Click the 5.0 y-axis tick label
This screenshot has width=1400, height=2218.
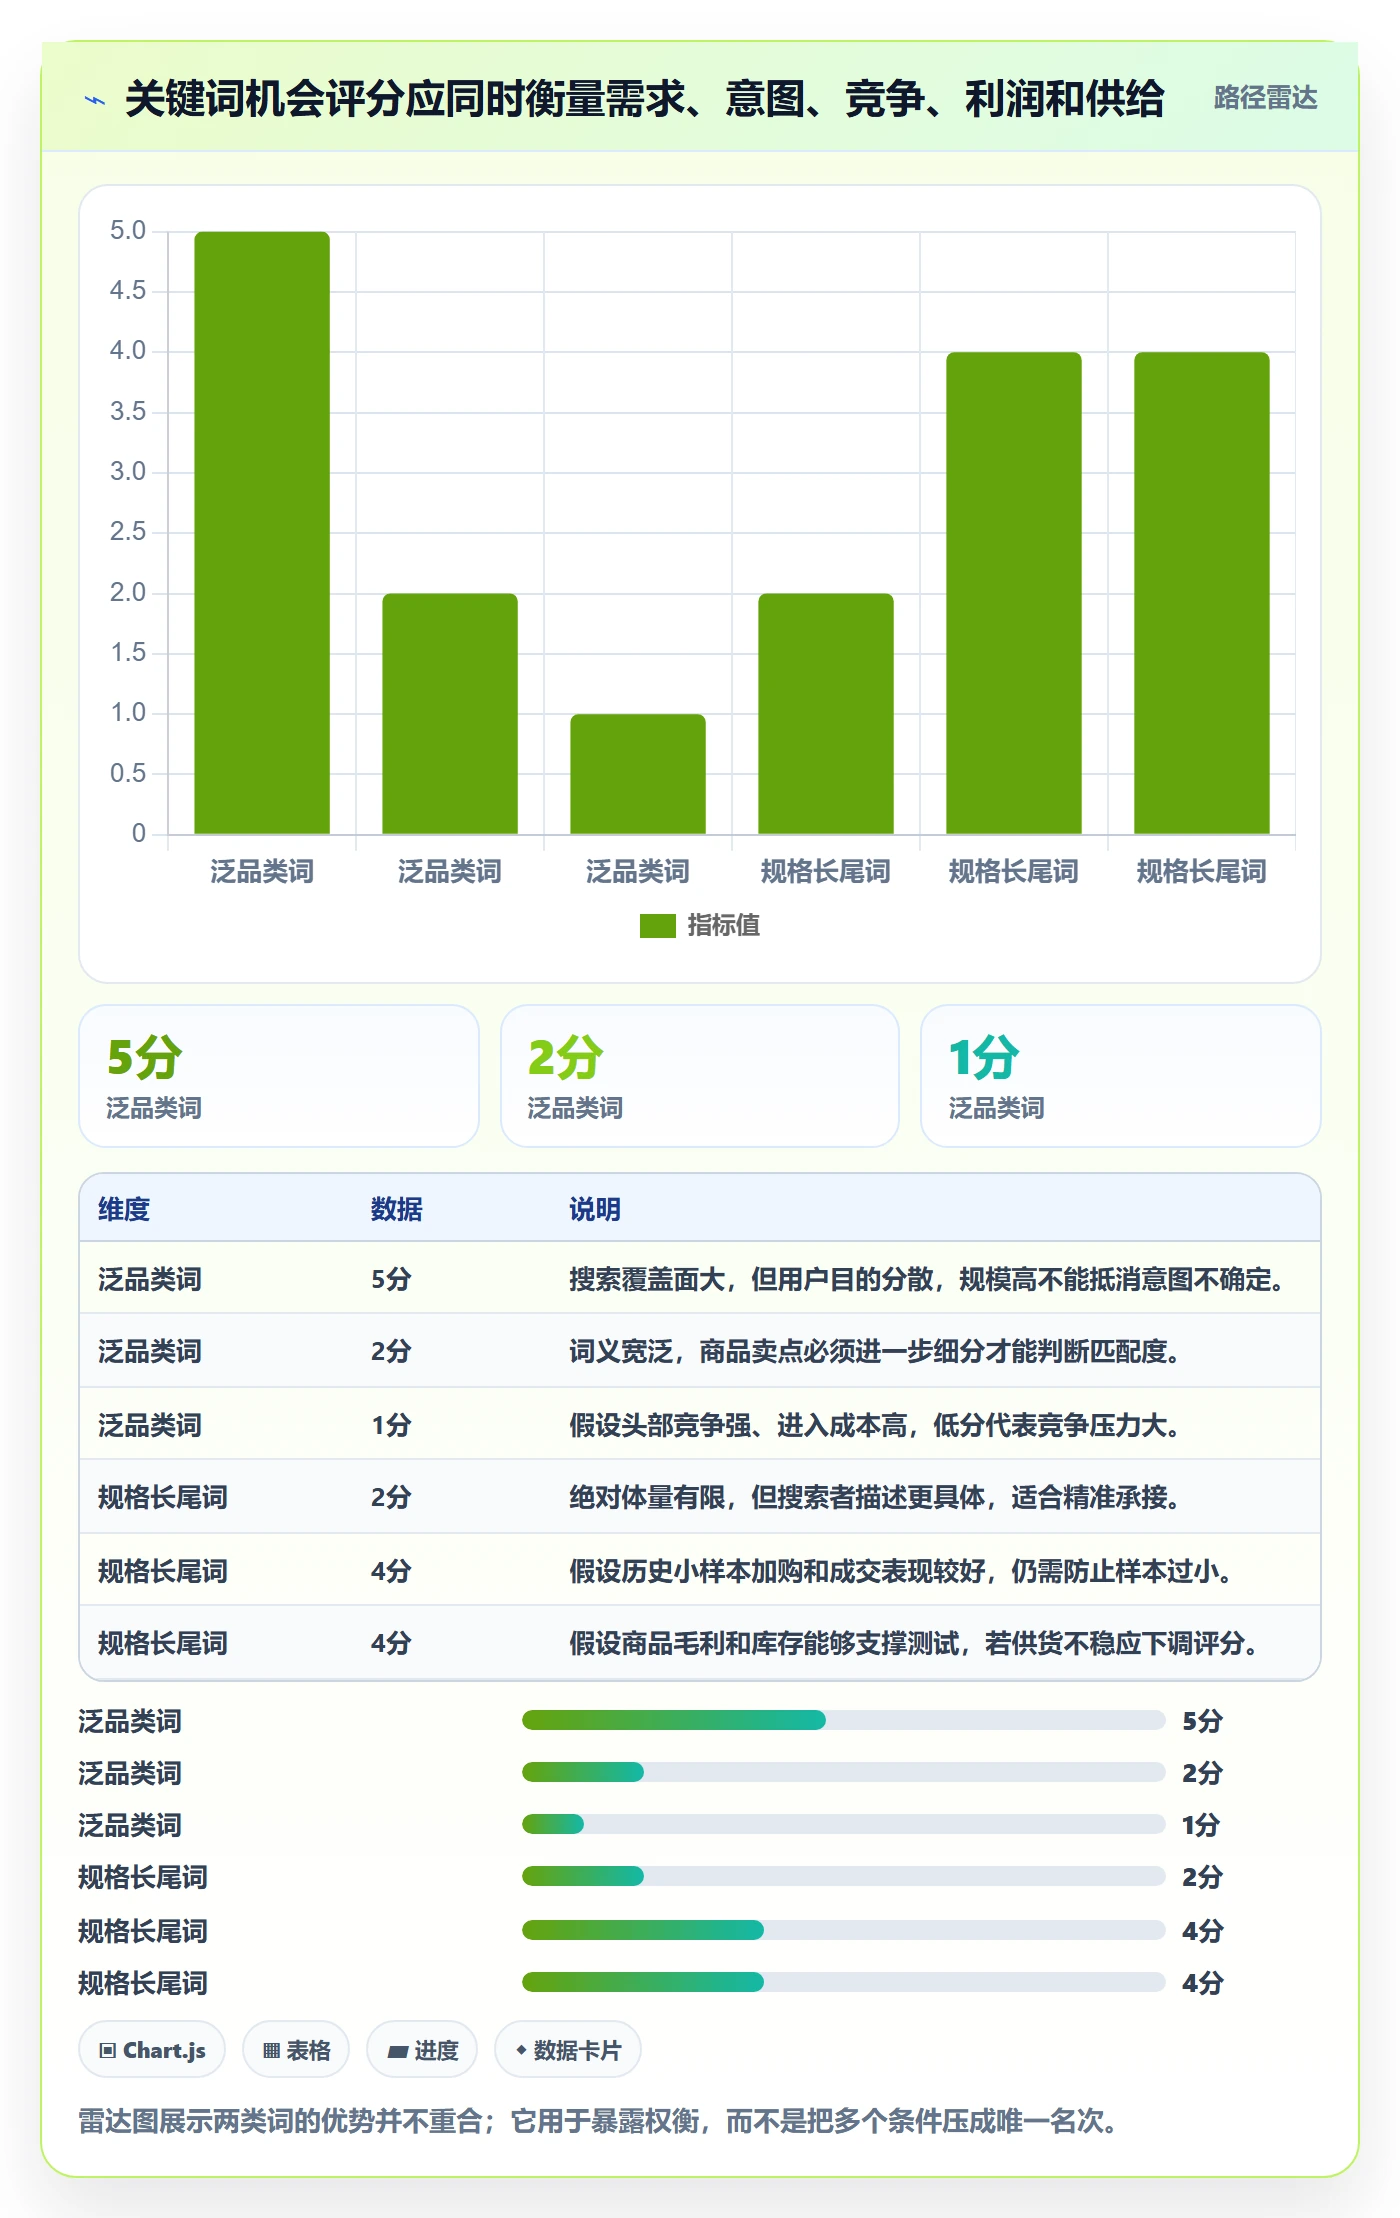tap(128, 231)
